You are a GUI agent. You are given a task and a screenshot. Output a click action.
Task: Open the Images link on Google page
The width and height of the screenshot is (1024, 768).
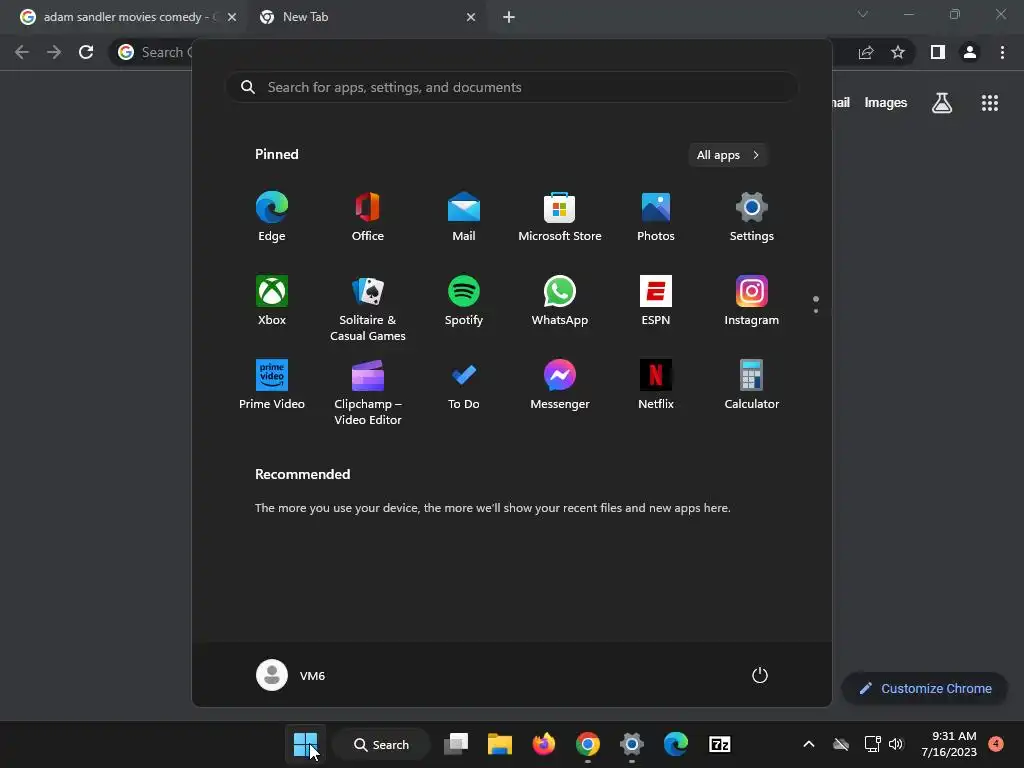(x=886, y=103)
